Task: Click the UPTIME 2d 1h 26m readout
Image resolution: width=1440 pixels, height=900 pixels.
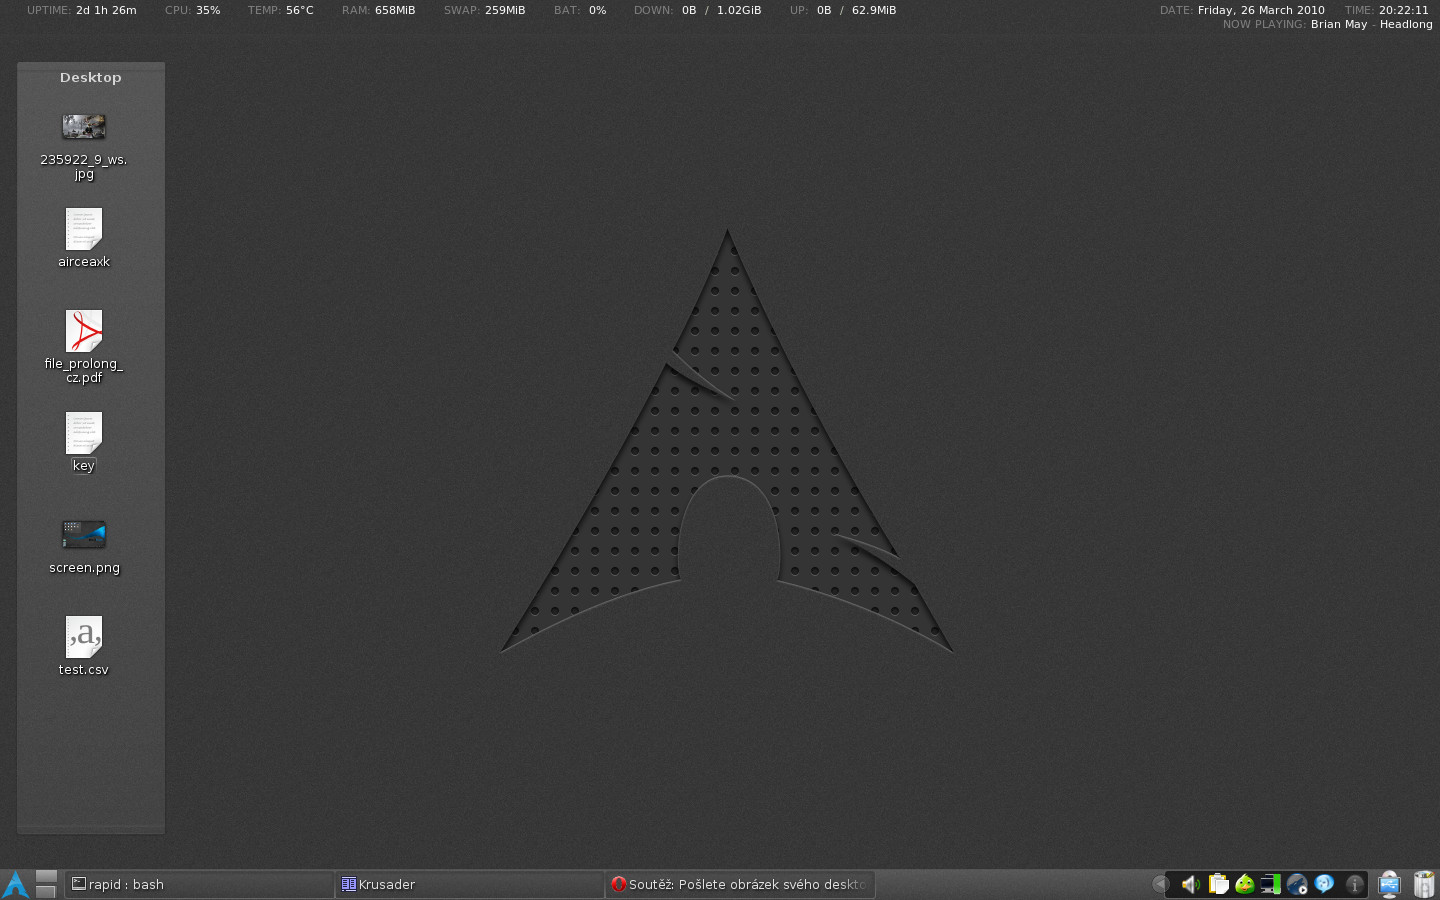Action: tap(82, 10)
